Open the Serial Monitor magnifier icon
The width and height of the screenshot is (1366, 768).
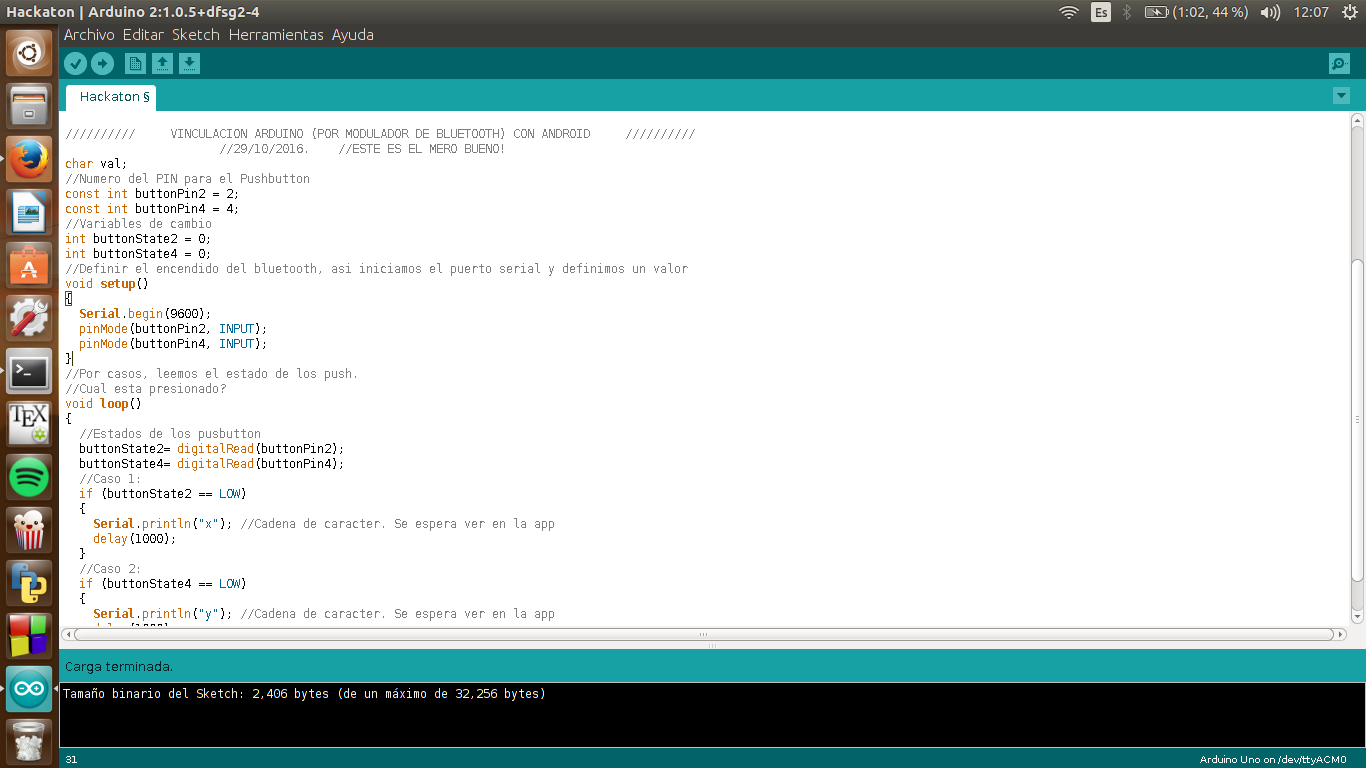tap(1339, 64)
